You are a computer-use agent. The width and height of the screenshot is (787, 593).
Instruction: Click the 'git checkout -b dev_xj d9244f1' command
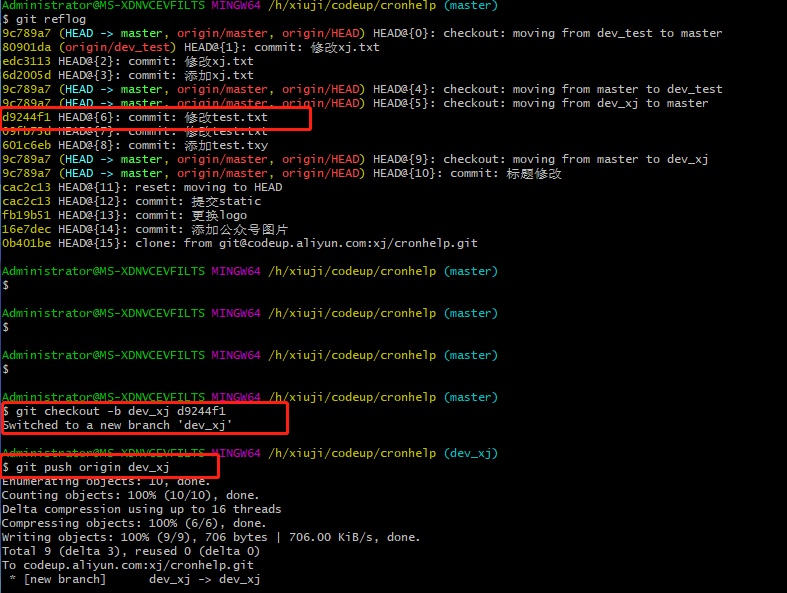point(114,411)
